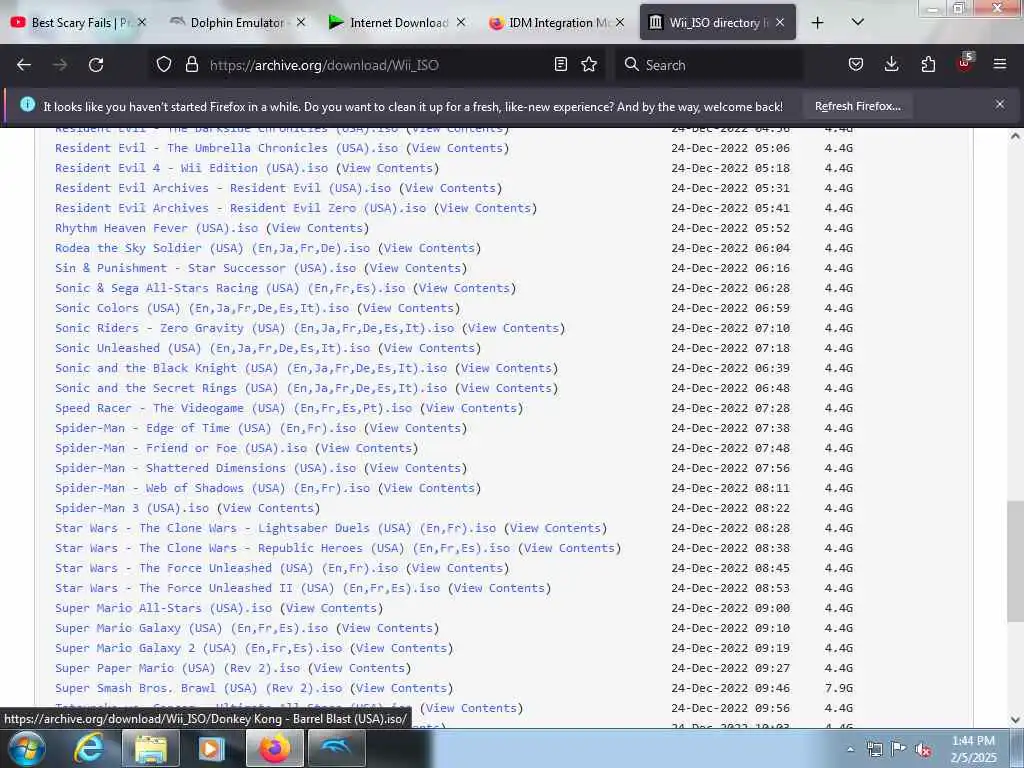This screenshot has height=768, width=1024.
Task: Open Dolphin Emulator from the taskbar
Action: coord(336,748)
